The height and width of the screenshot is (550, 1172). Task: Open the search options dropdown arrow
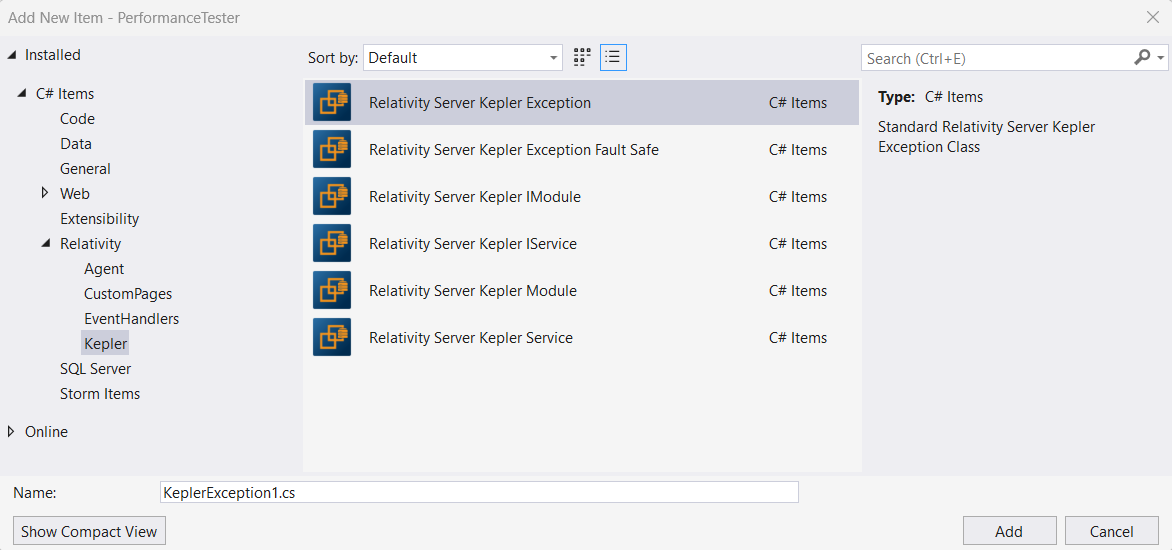tap(1161, 58)
